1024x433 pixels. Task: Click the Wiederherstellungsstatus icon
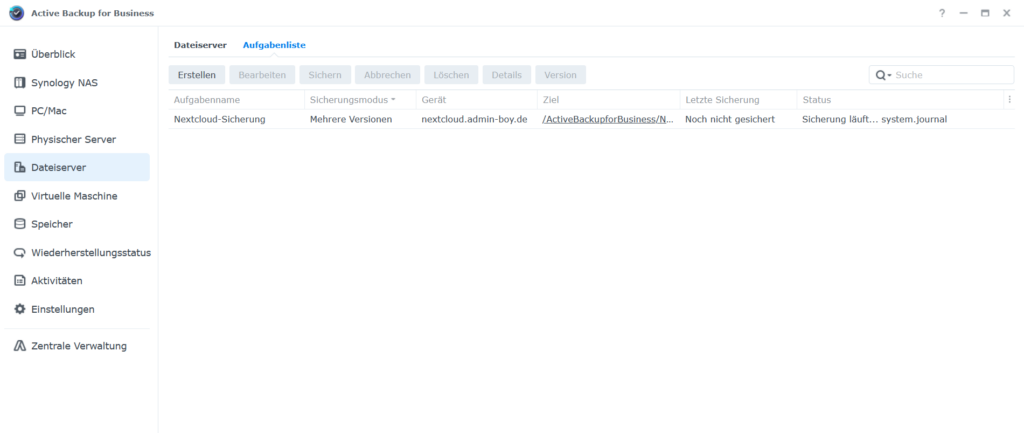coord(20,253)
